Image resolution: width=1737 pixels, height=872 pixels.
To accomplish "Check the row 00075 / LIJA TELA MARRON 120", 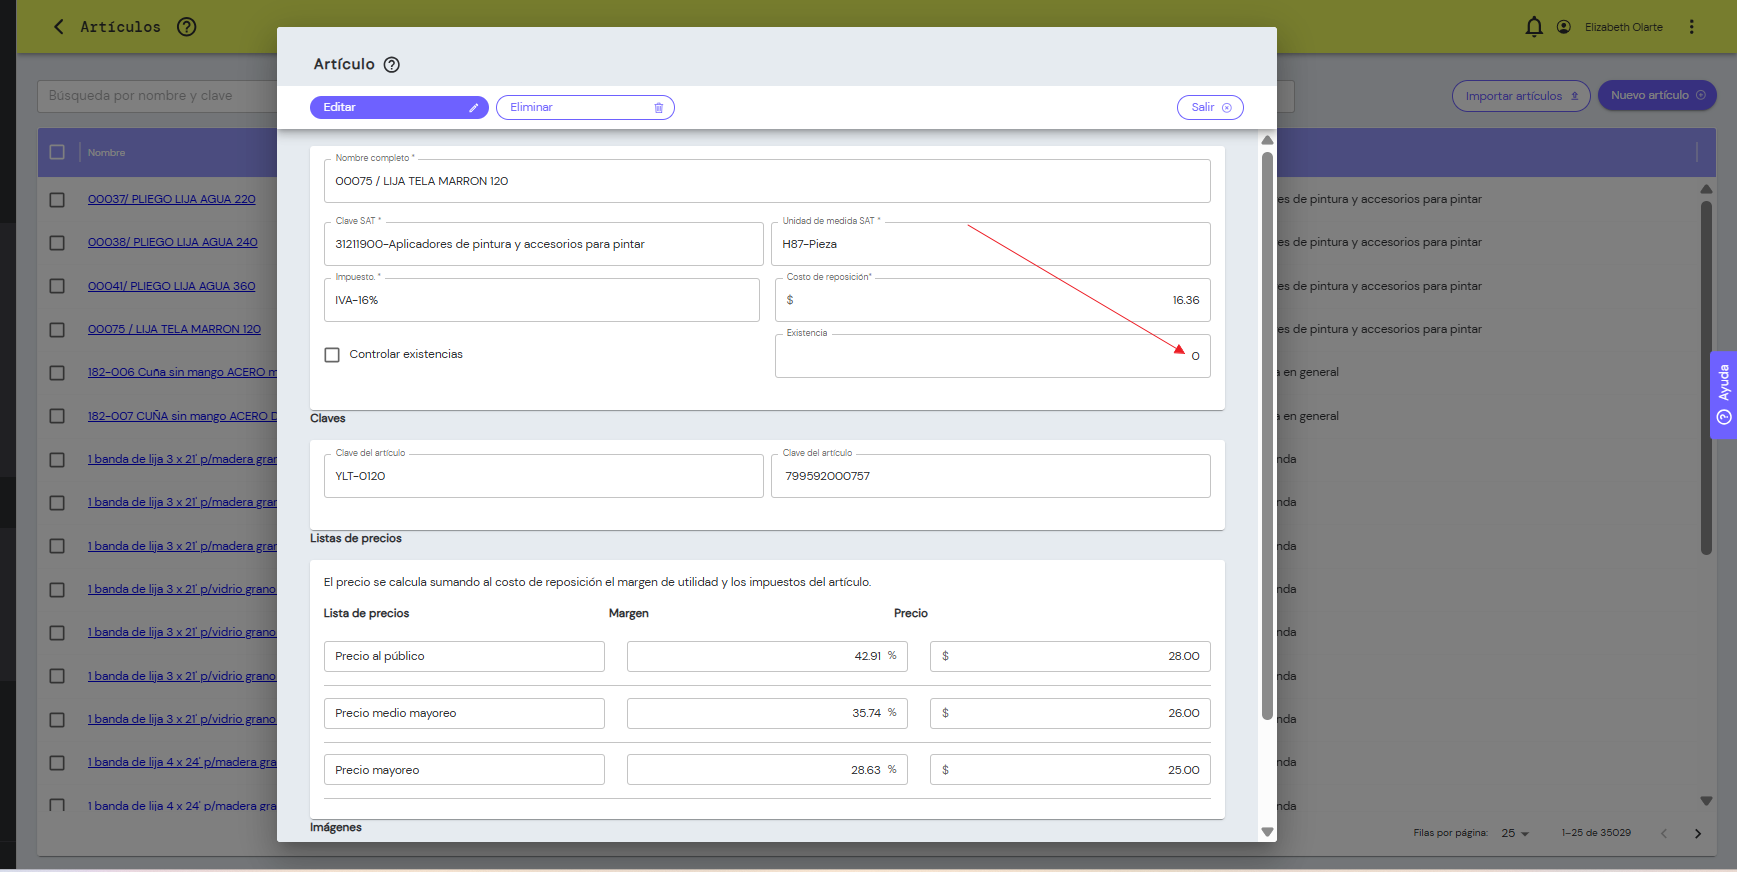I will click(57, 330).
